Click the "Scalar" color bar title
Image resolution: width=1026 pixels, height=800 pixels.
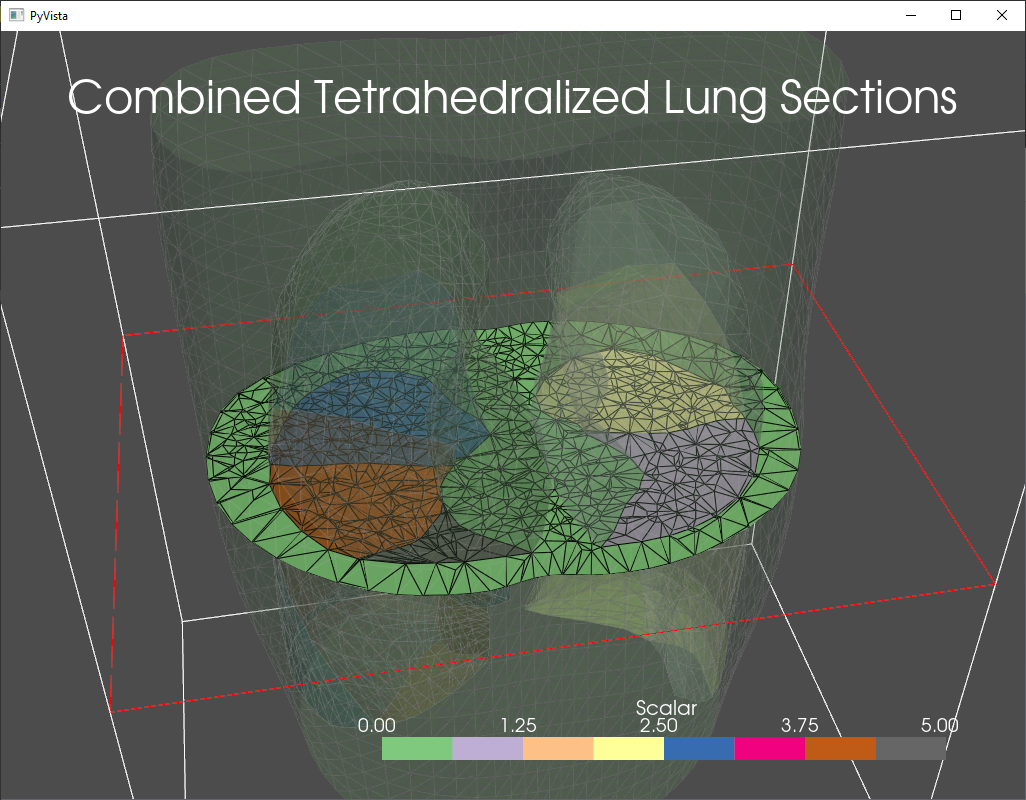click(666, 708)
